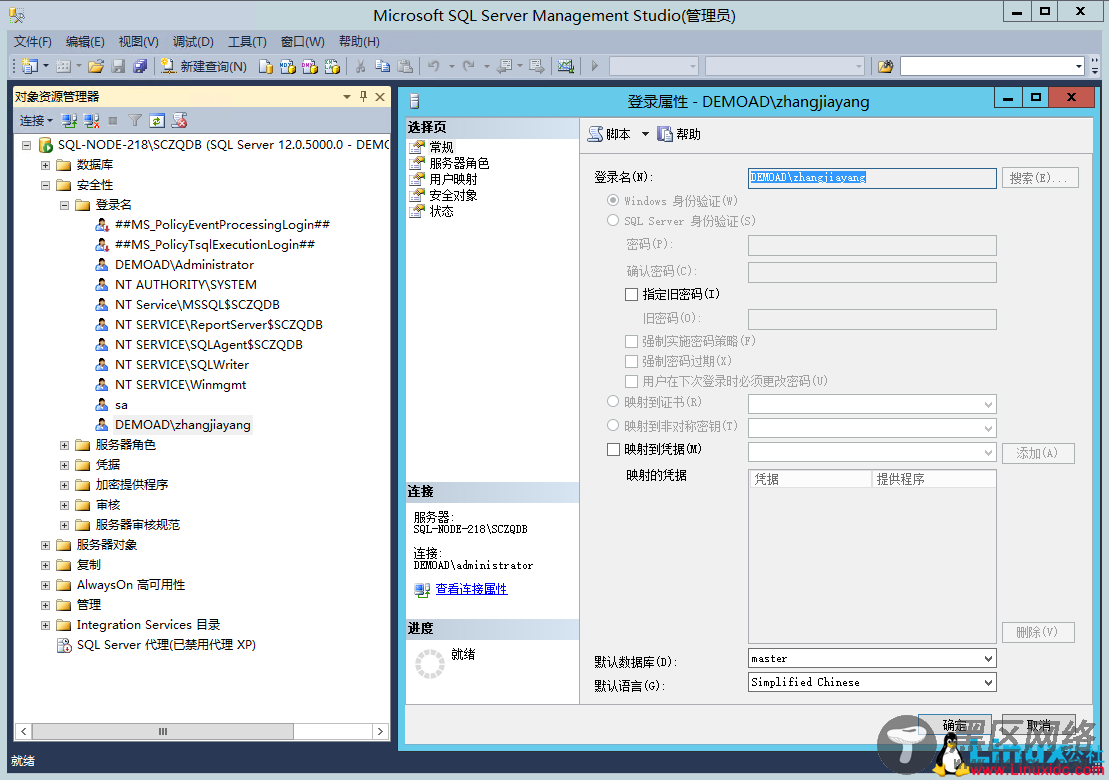Open the 调试(D) menu
Screen dimensions: 1109x780
(193, 42)
